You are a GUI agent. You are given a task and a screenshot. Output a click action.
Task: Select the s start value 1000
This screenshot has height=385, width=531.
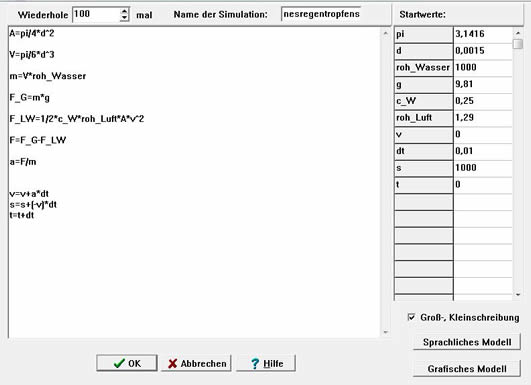483,168
